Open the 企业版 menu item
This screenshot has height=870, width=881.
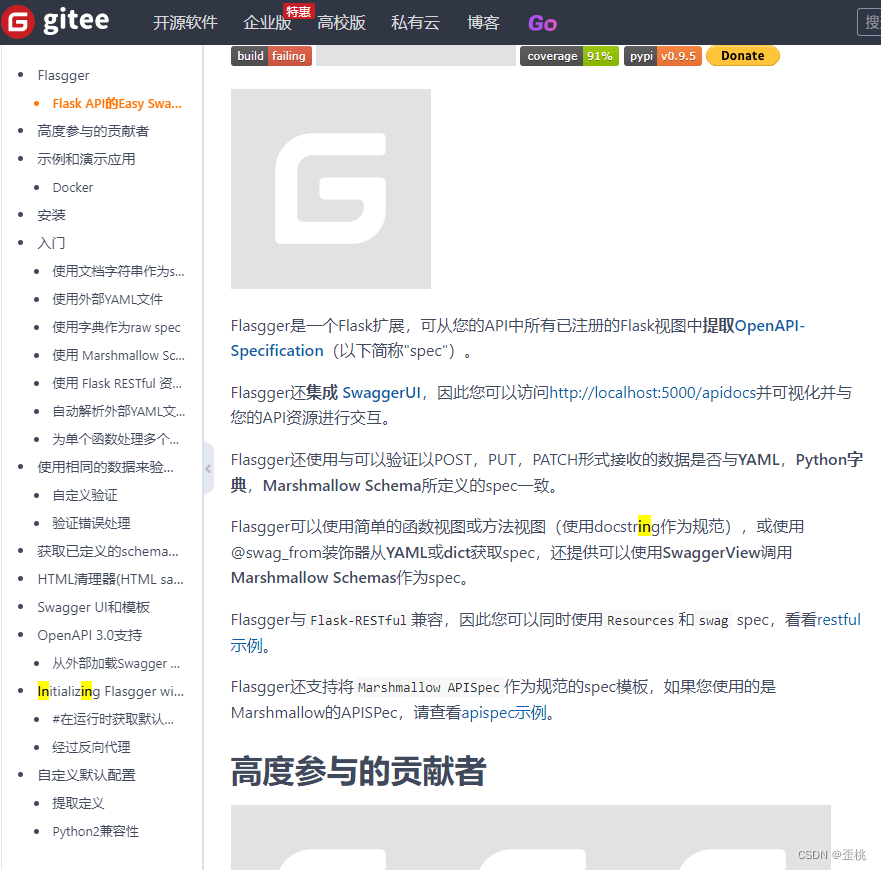click(267, 22)
